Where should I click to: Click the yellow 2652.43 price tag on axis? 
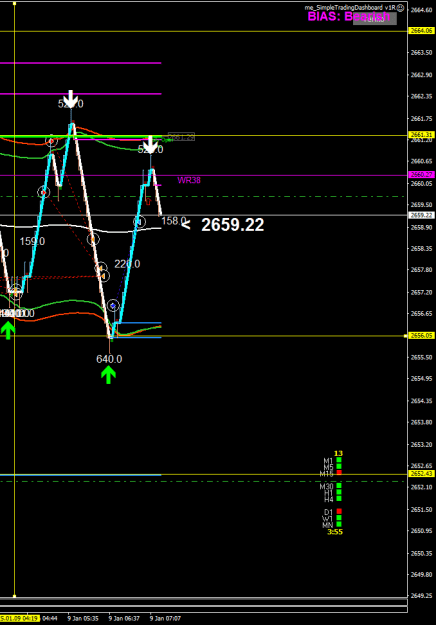(x=421, y=474)
